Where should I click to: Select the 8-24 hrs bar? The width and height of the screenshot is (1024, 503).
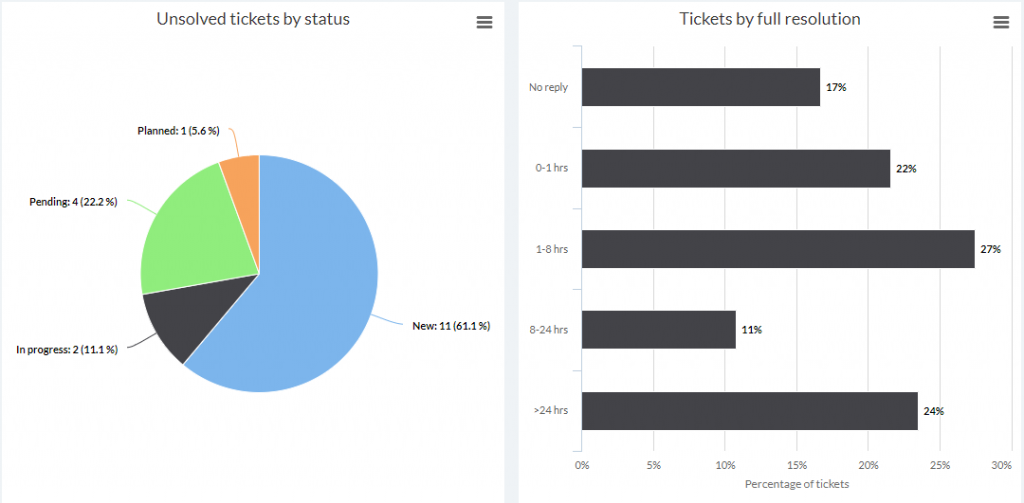658,329
